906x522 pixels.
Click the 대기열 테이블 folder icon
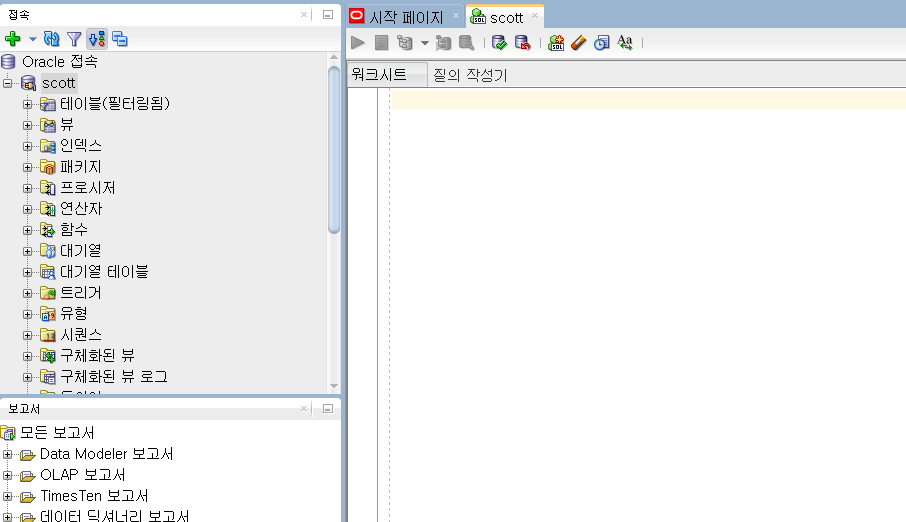[x=48, y=272]
